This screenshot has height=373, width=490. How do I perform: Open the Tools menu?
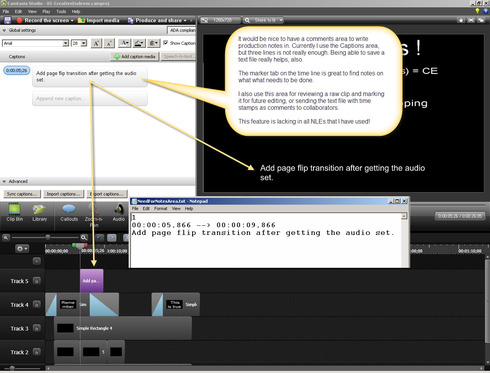61,11
